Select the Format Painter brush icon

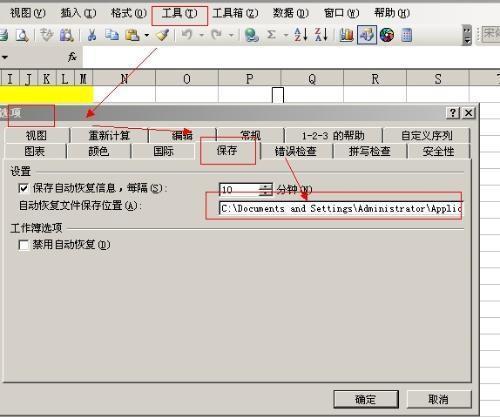tap(162, 35)
